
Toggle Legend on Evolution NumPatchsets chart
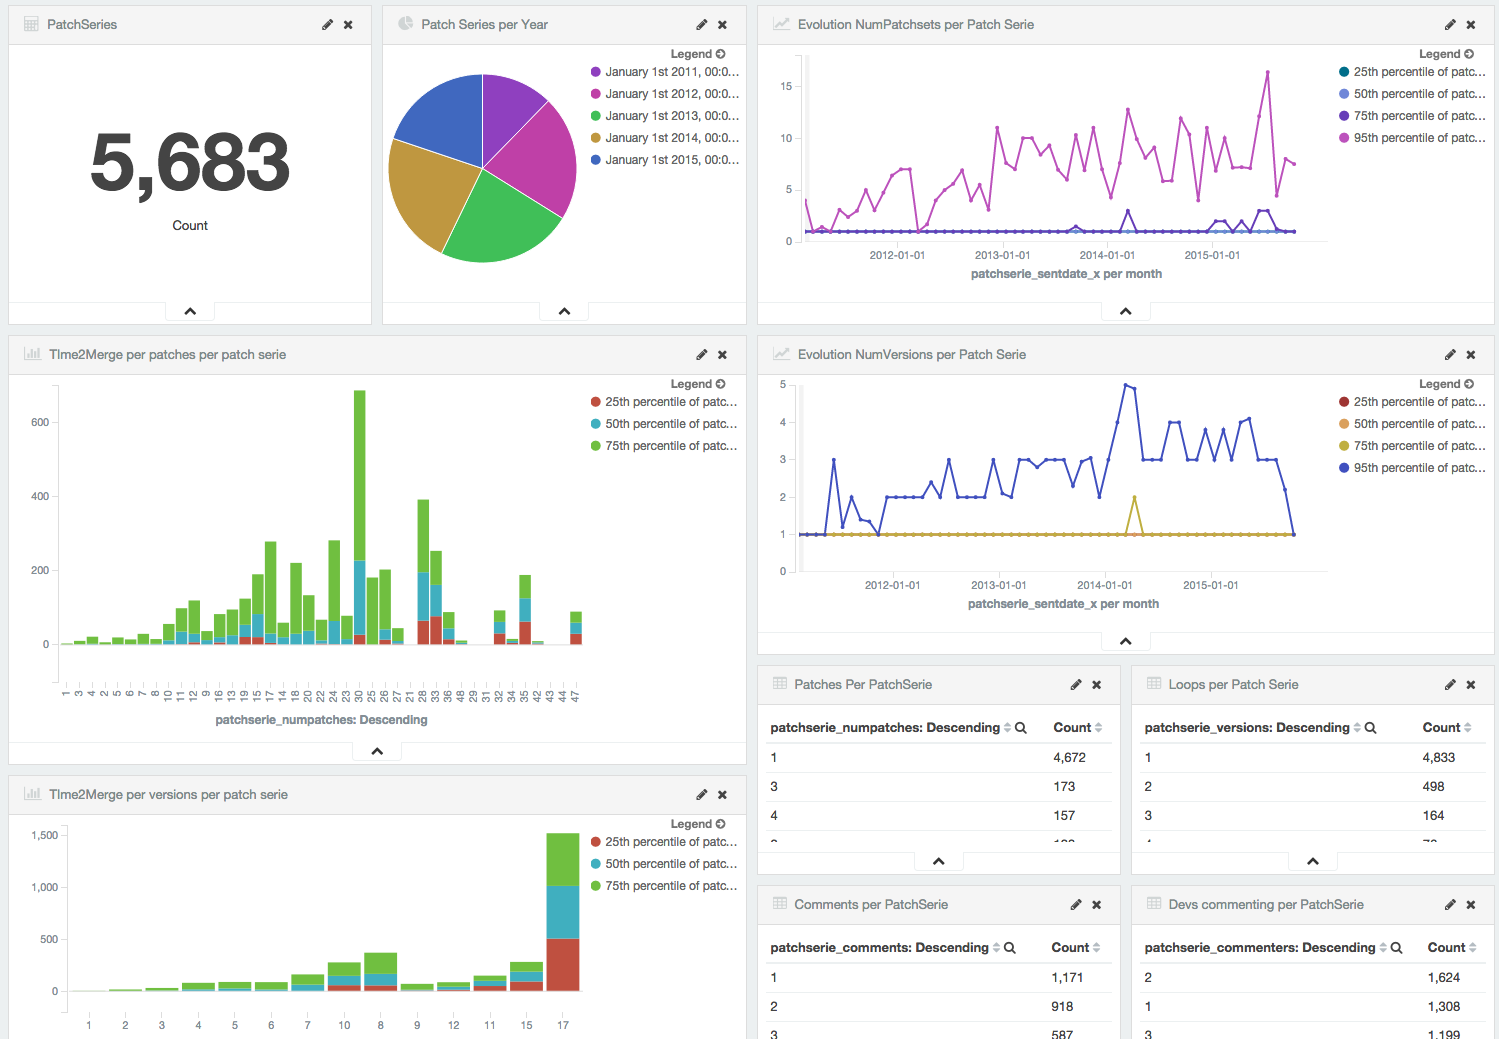pyautogui.click(x=1446, y=54)
